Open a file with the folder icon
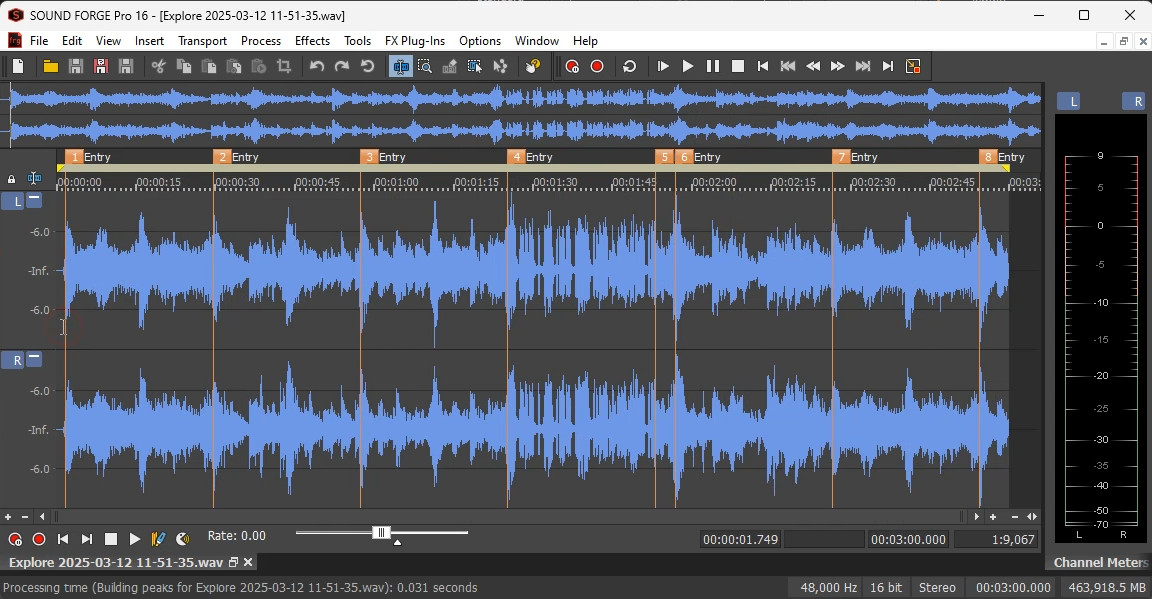The height and width of the screenshot is (599, 1152). (50, 67)
